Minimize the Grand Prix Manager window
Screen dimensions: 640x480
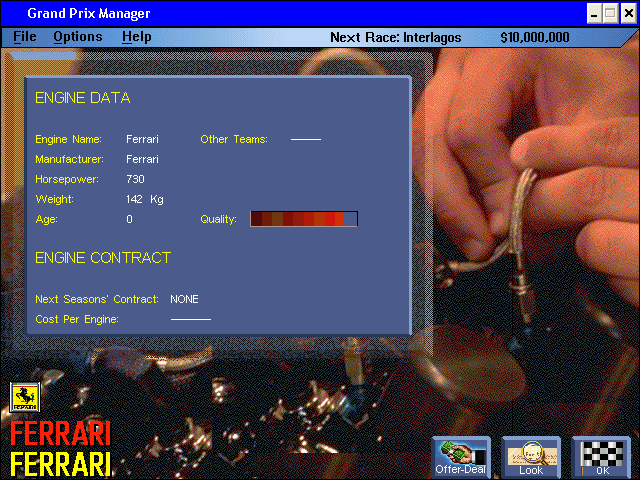tap(594, 13)
